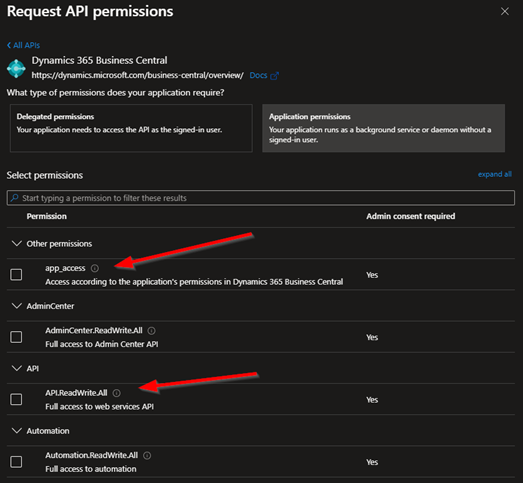523x483 pixels.
Task: Collapse the Other permissions group
Action: tap(17, 244)
